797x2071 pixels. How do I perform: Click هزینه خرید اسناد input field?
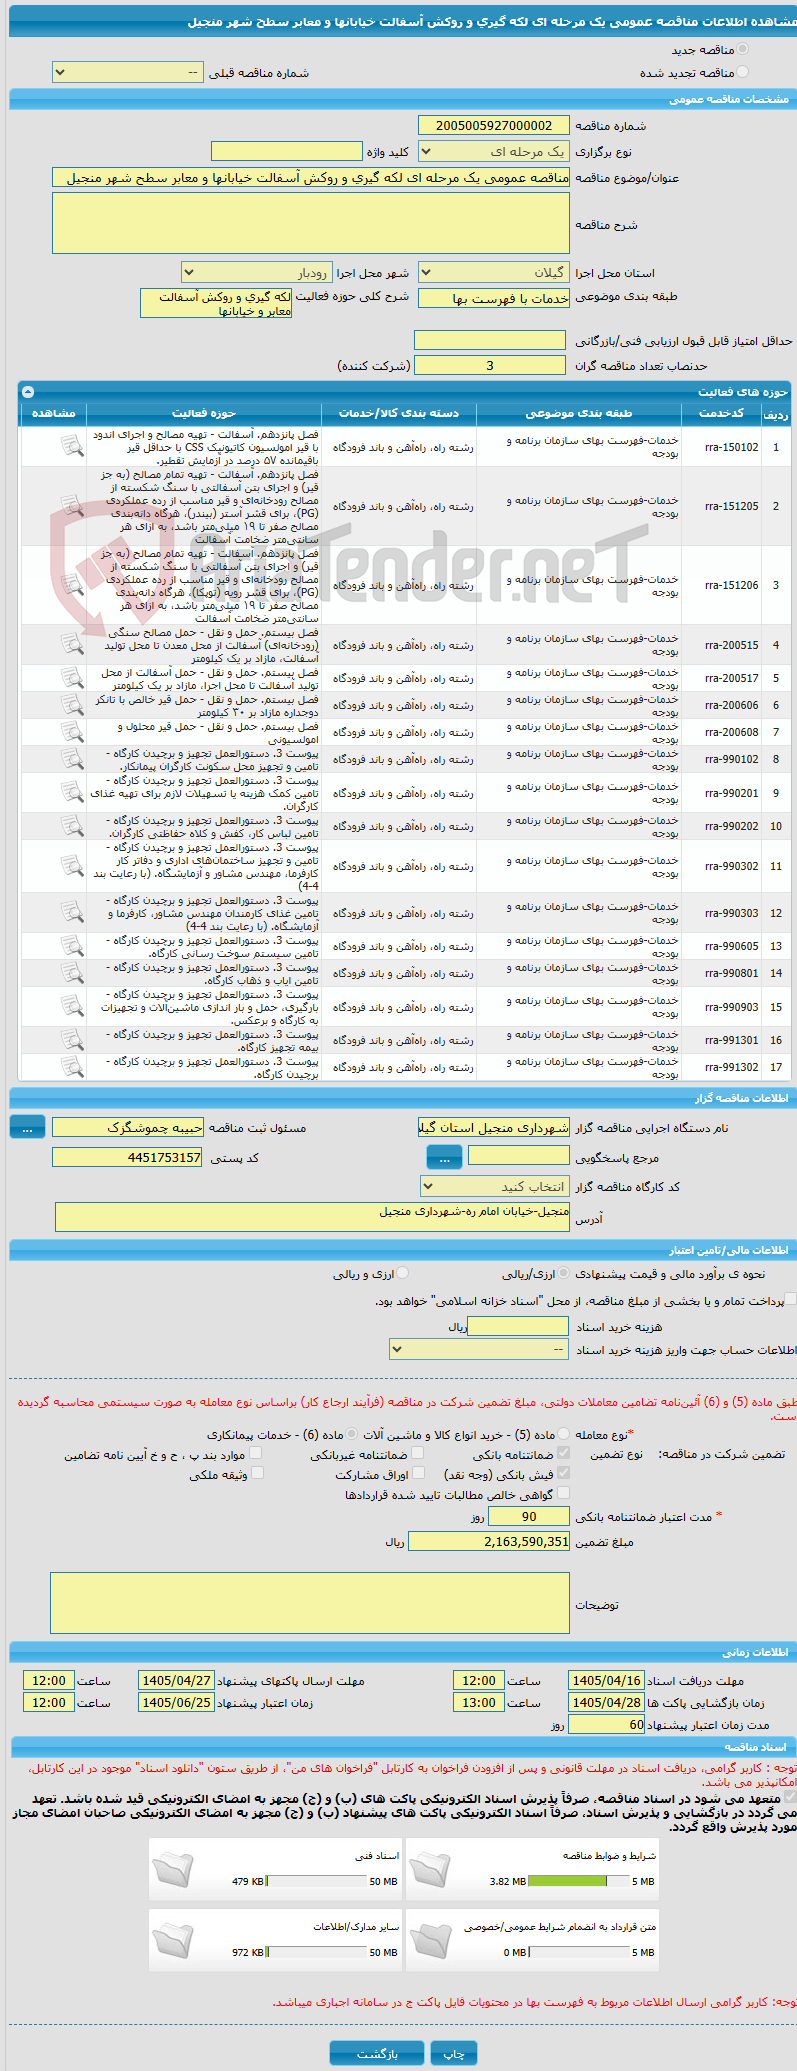point(518,1326)
